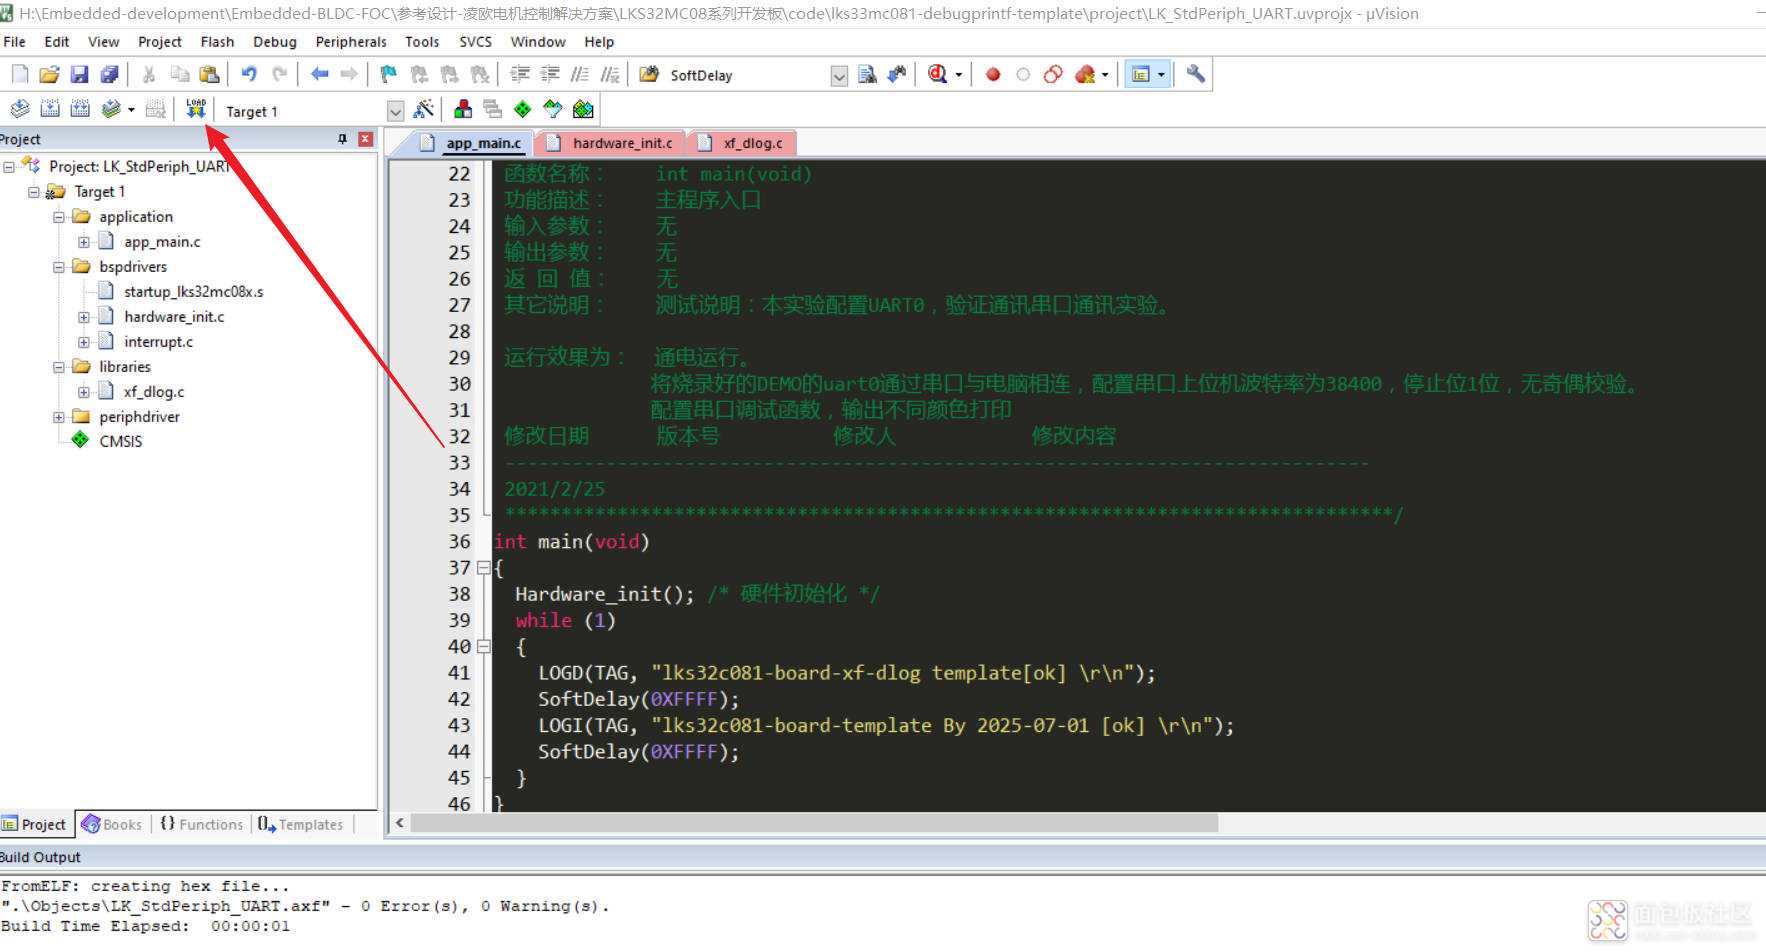
Task: Open the debug session dropdown arrow
Action: (x=959, y=75)
